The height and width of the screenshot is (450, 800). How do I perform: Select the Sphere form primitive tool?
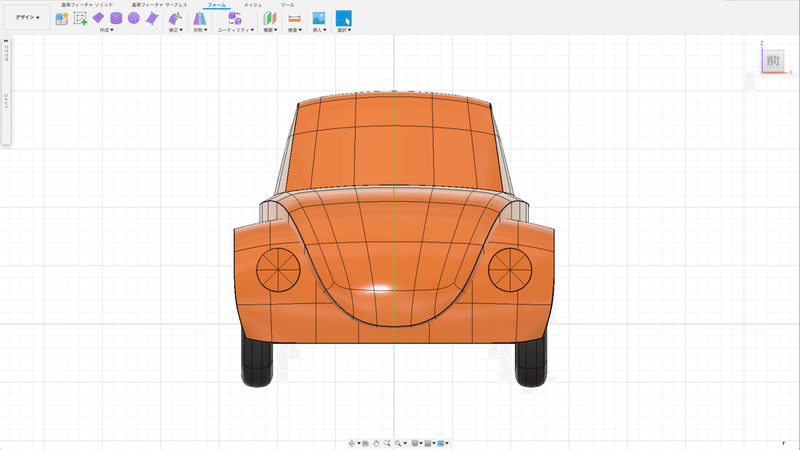click(133, 18)
